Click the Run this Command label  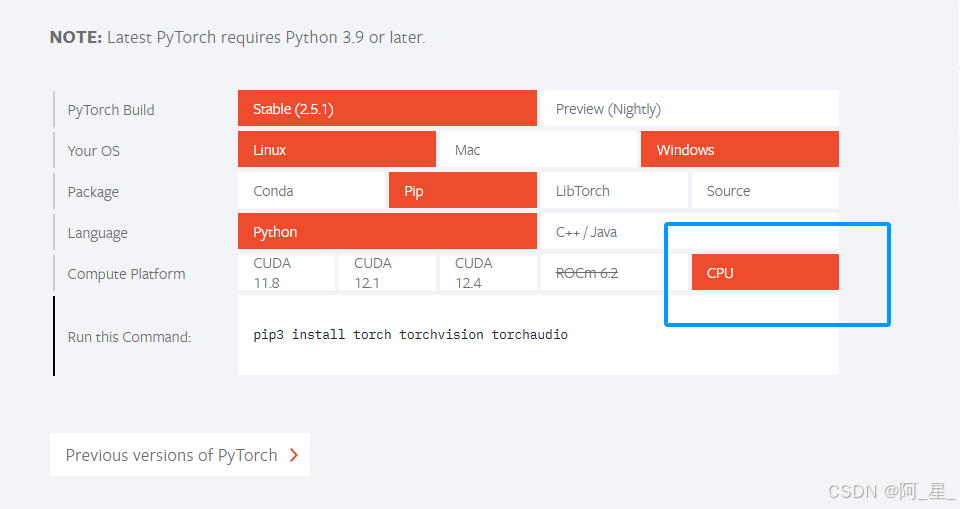[x=129, y=337]
